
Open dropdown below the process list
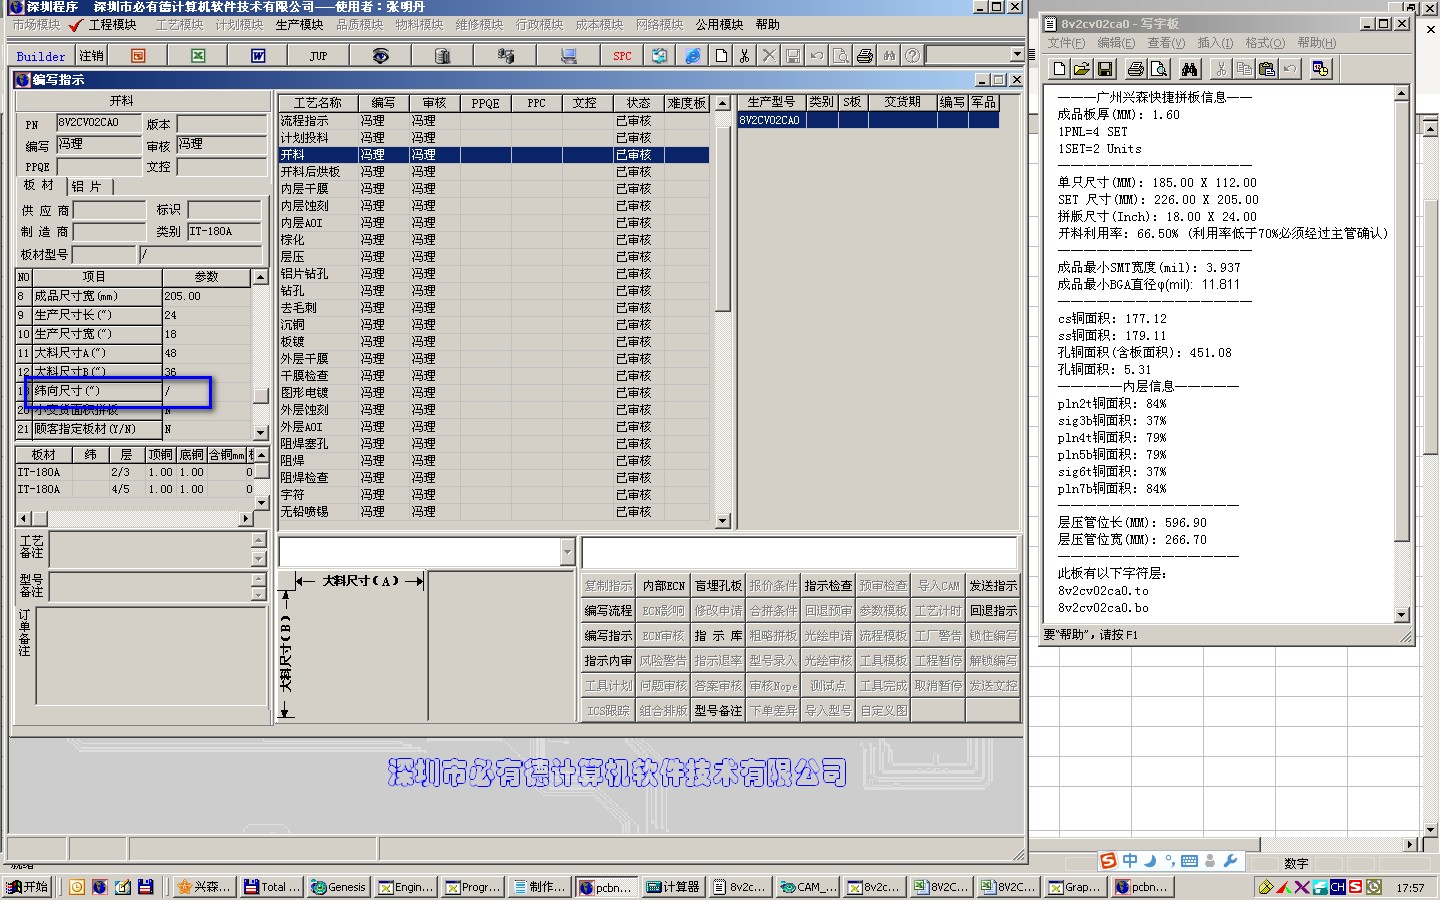coord(567,552)
